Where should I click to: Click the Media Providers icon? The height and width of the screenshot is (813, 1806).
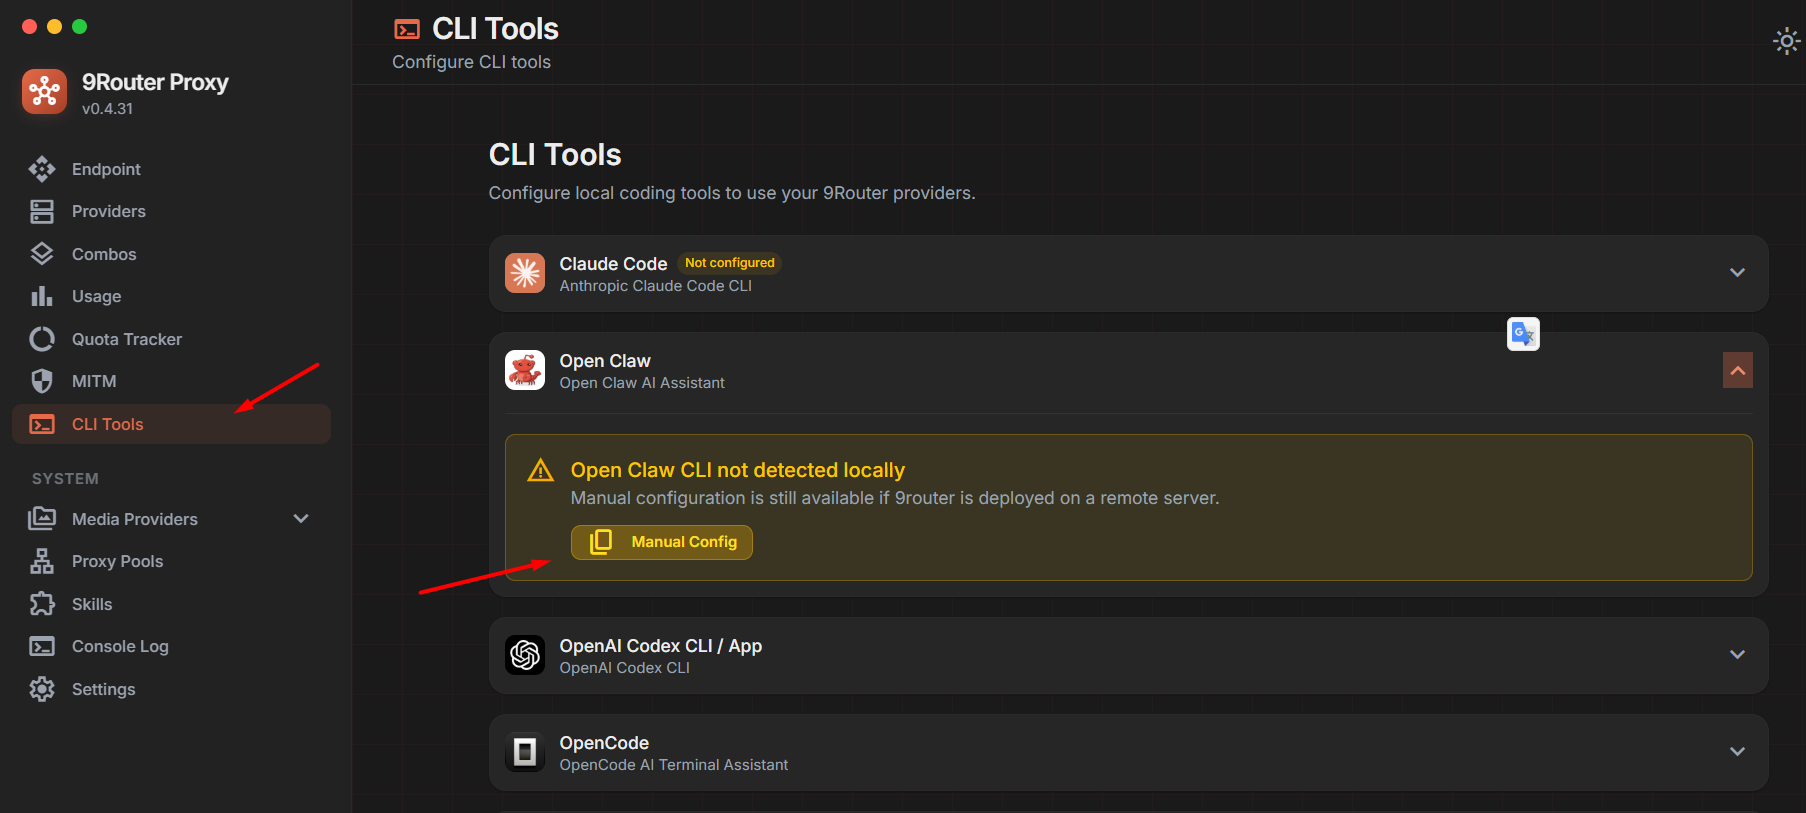tap(42, 519)
